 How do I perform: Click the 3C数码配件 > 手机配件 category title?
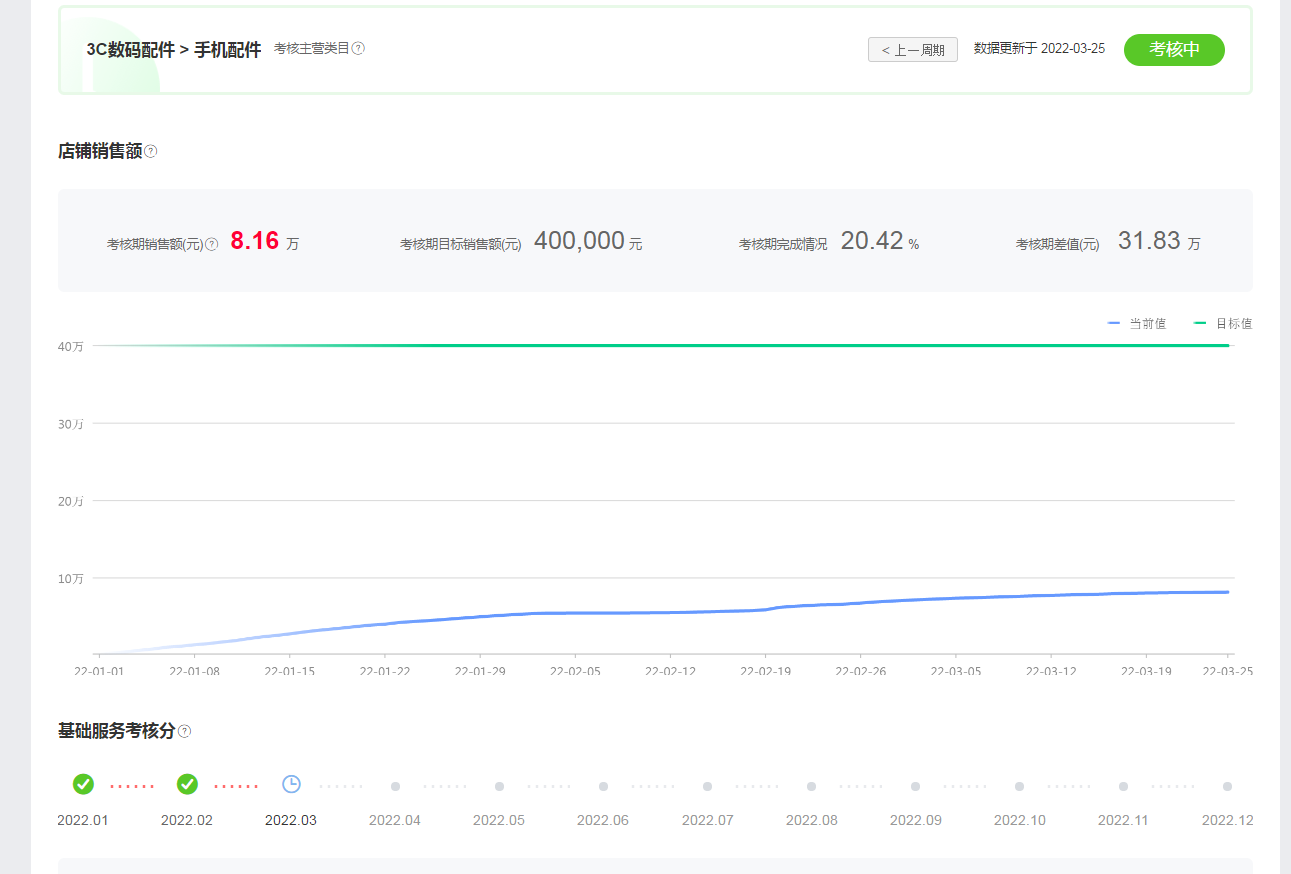(x=174, y=50)
